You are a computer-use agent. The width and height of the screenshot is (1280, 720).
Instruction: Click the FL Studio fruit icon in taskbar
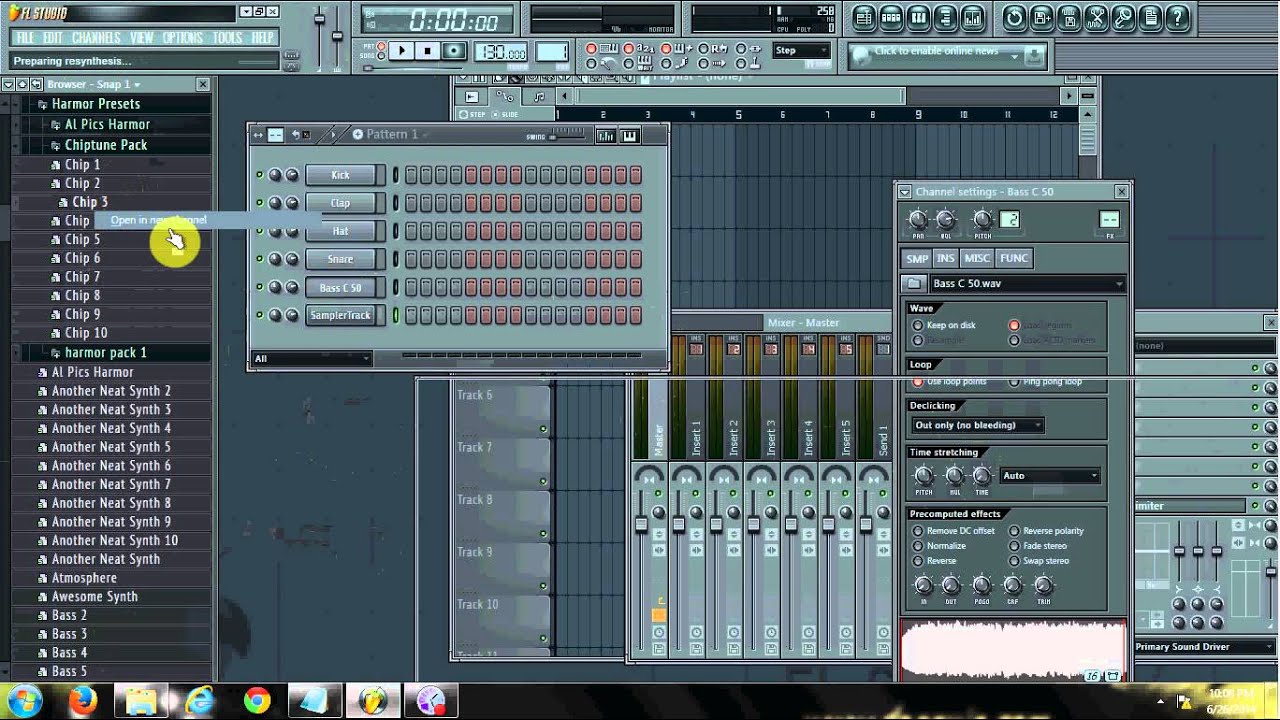pyautogui.click(x=374, y=700)
